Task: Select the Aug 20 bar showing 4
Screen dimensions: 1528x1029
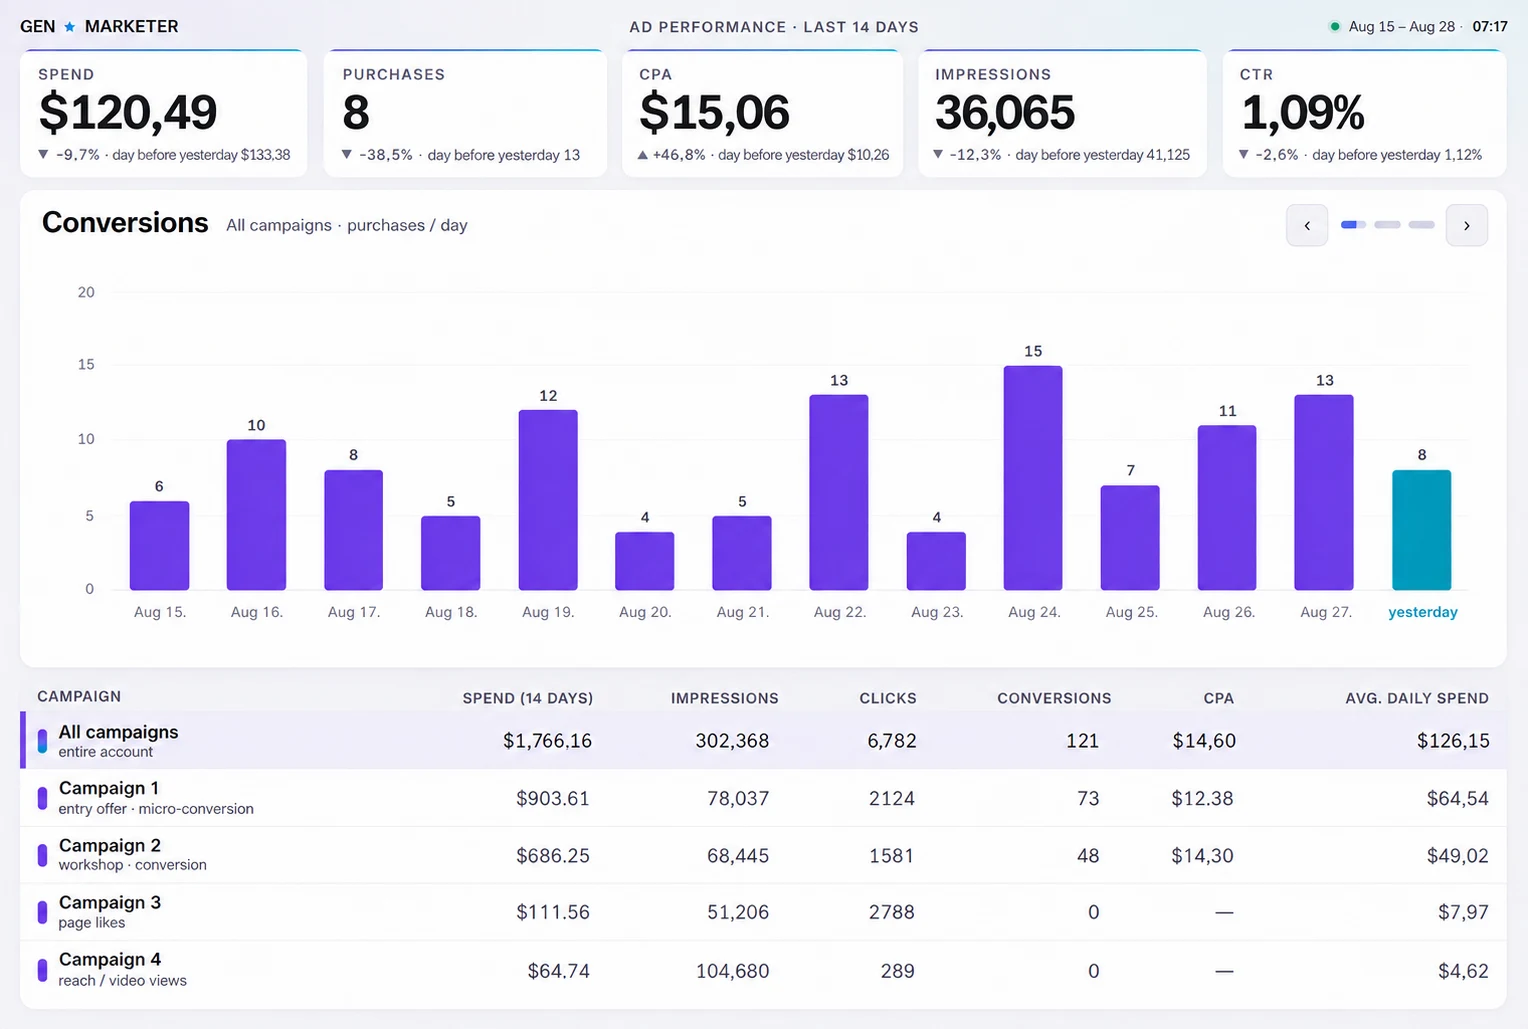Action: 645,561
